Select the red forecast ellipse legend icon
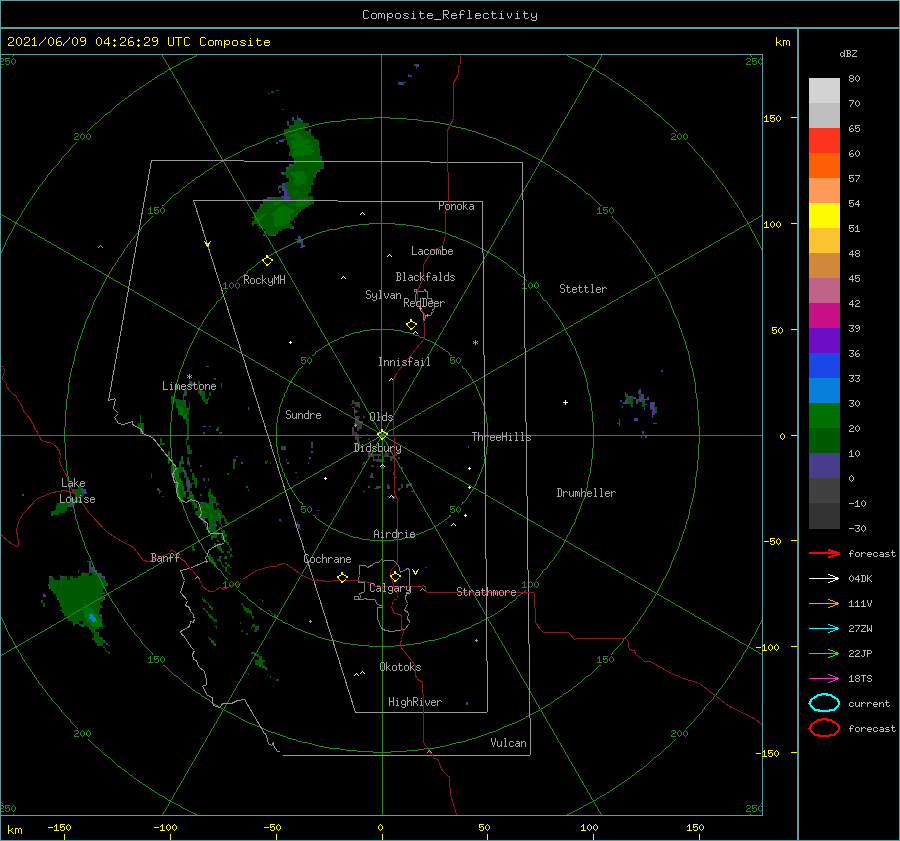This screenshot has height=841, width=900. click(x=824, y=728)
